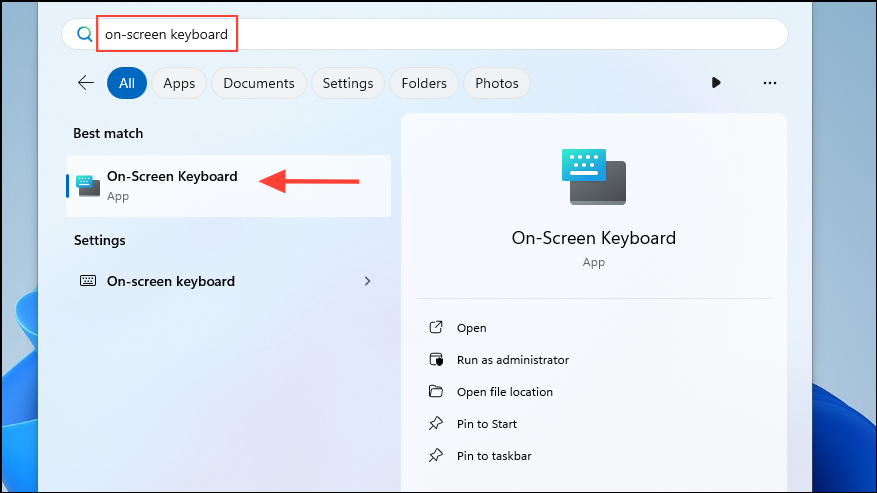Open the On-screen keyboard settings result
The width and height of the screenshot is (877, 493).
click(228, 281)
